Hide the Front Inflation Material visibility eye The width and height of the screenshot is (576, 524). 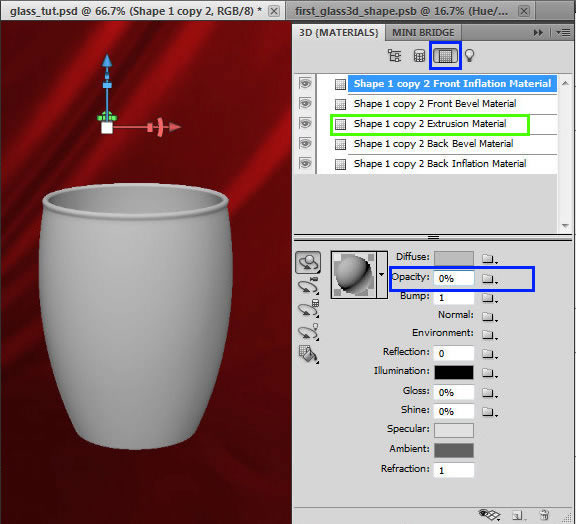tap(305, 83)
